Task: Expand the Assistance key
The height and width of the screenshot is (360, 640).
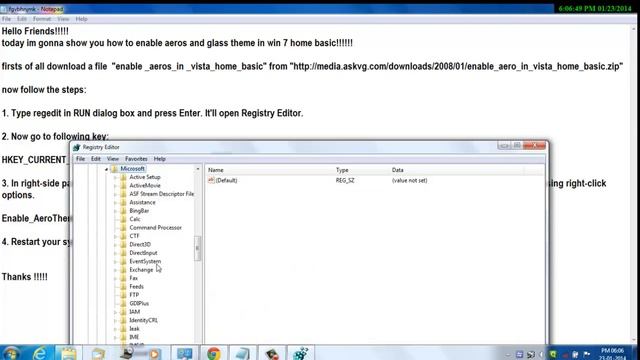Action: [x=116, y=202]
